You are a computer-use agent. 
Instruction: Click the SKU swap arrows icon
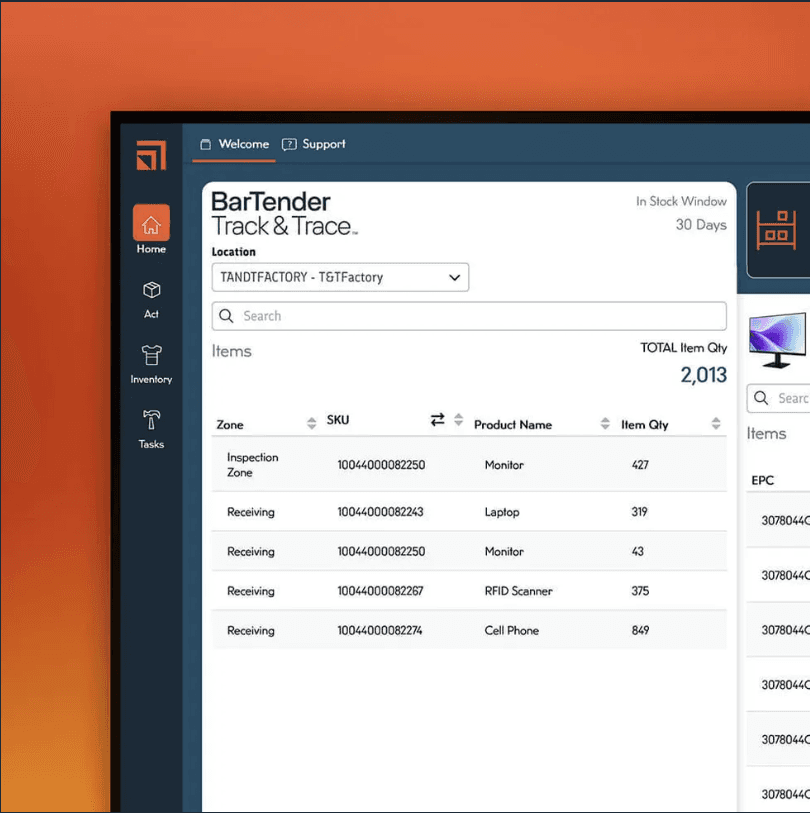(x=437, y=419)
